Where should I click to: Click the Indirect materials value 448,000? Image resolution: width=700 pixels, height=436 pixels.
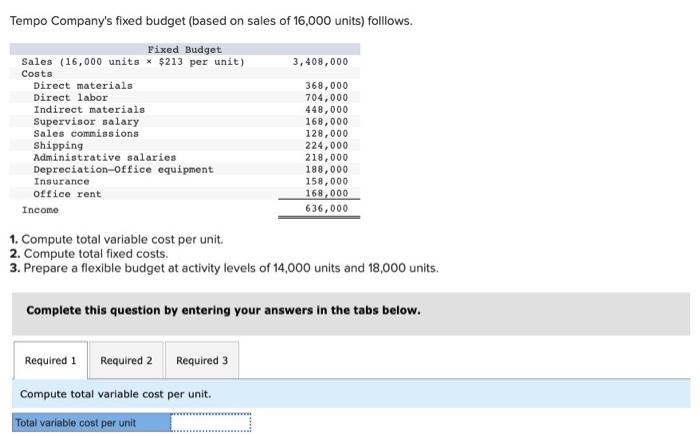pos(326,110)
